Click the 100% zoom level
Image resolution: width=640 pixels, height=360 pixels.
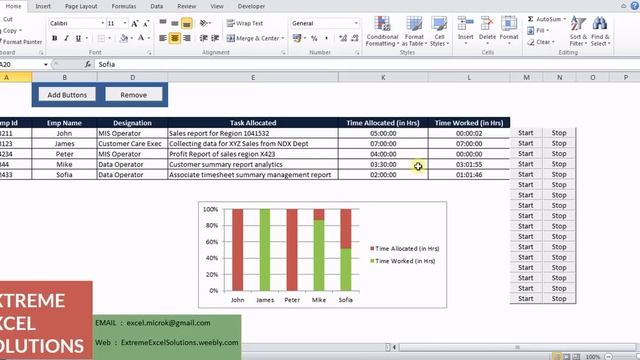coord(593,357)
